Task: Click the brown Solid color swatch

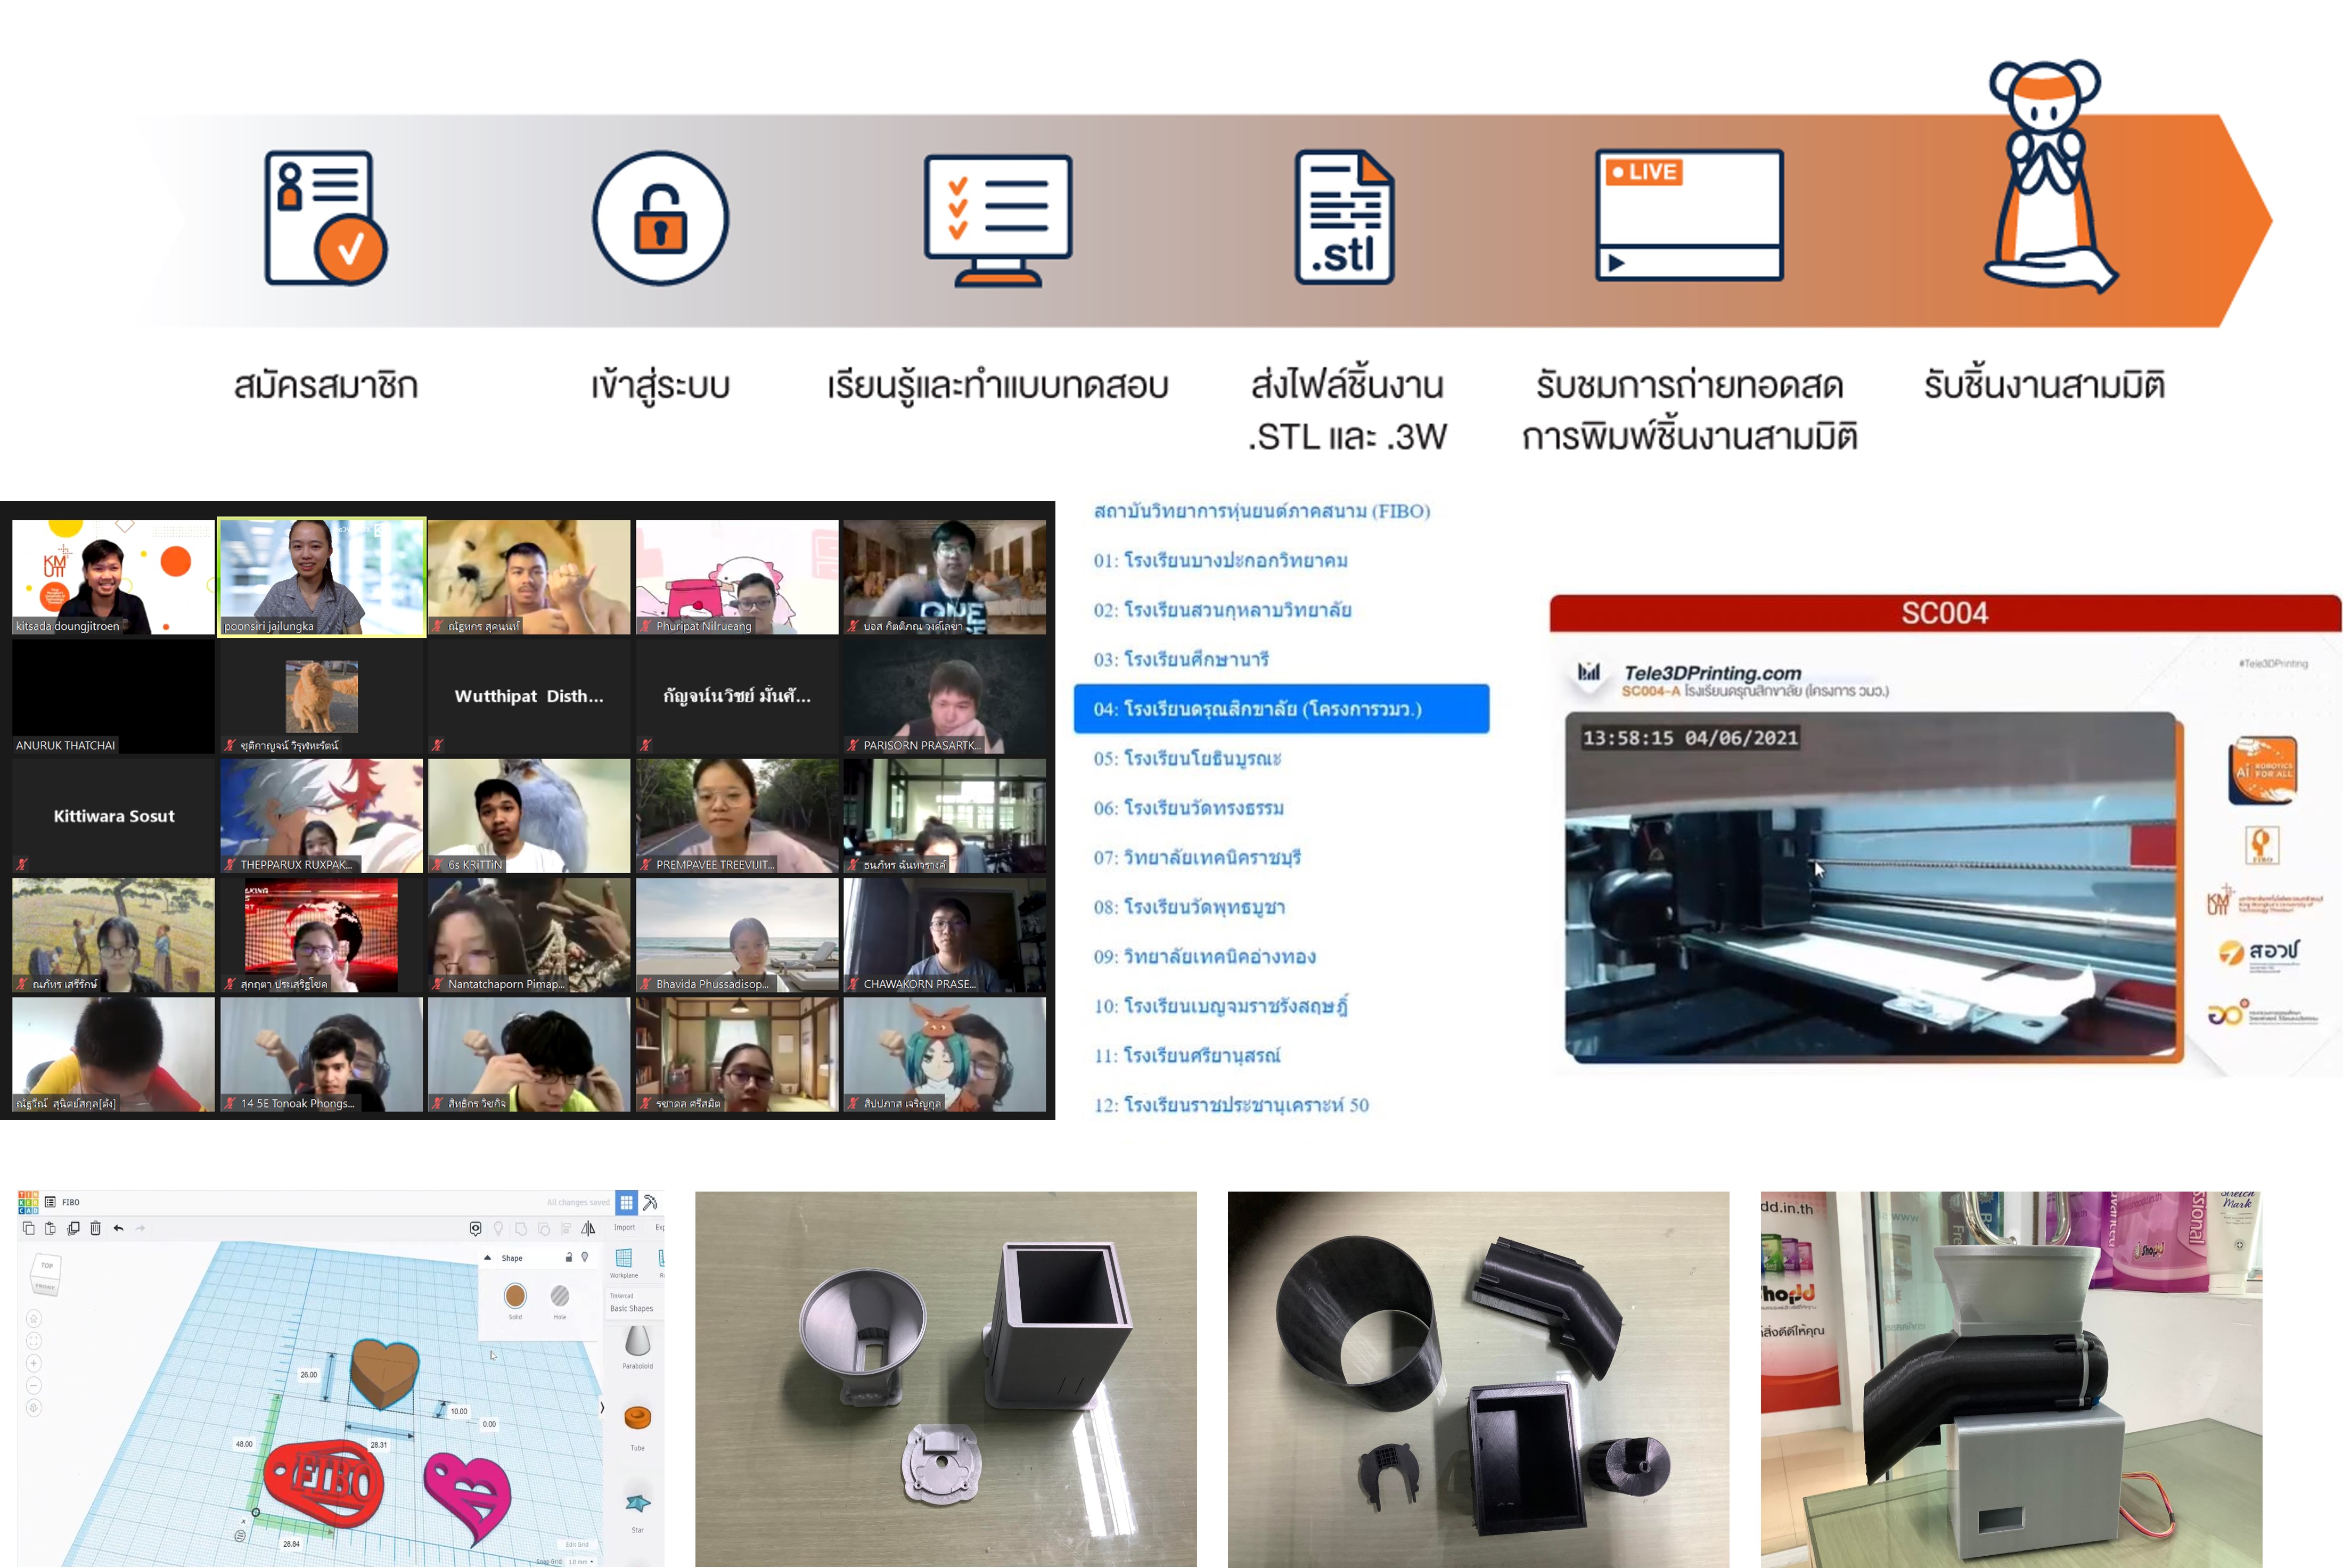Action: point(515,1297)
